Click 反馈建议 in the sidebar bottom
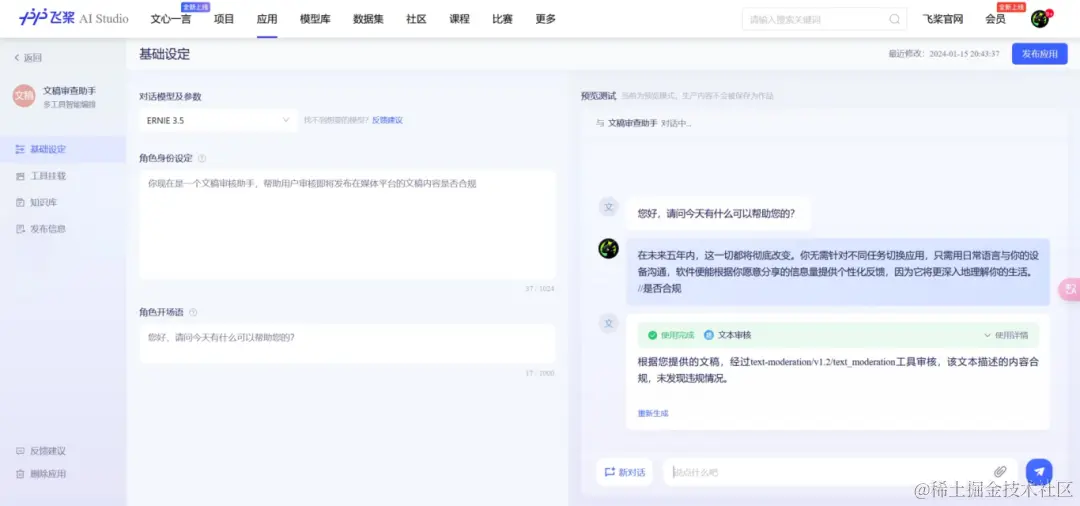 [41, 451]
